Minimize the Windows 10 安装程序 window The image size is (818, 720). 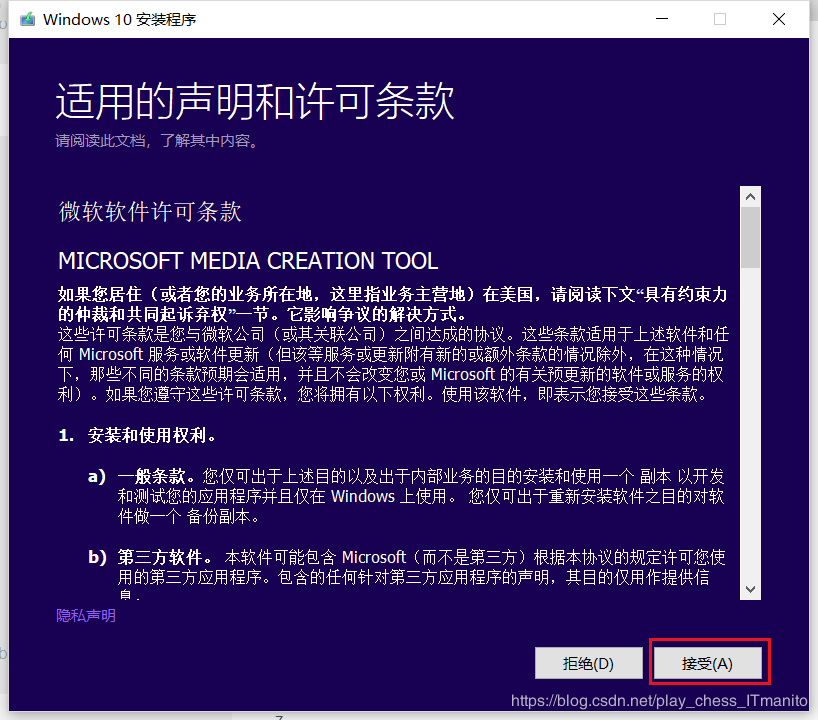coord(662,19)
